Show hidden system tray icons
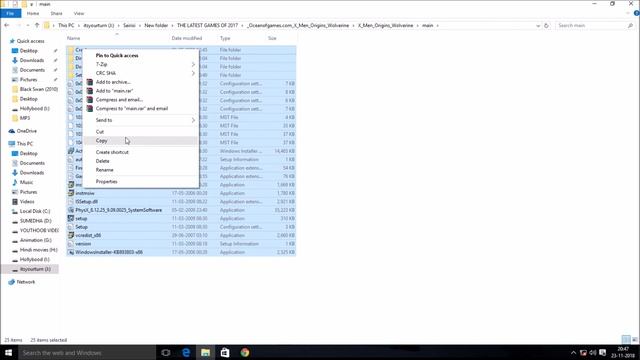640x360 pixels. click(x=573, y=353)
